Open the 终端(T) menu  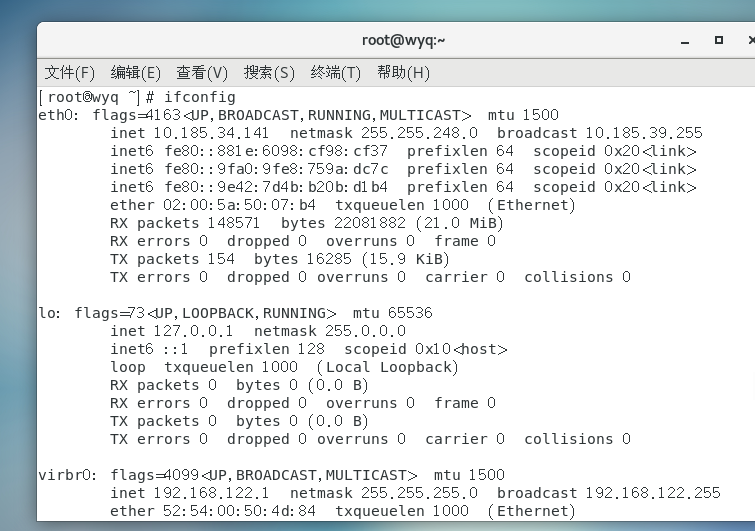click(336, 73)
